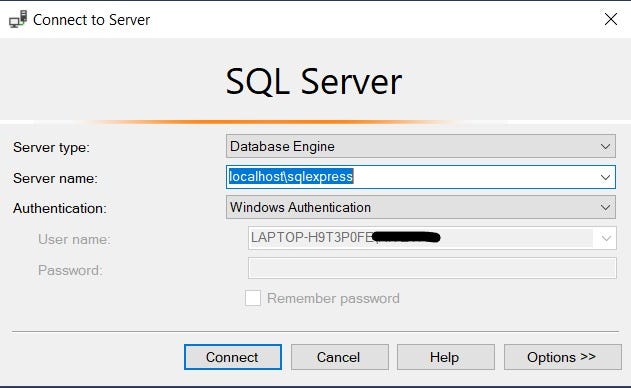Click the Server type label
Screen dimensions: 631x388
(x=52, y=147)
